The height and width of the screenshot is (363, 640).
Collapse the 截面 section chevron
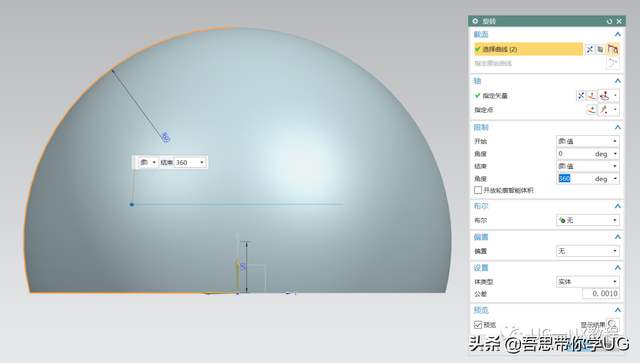point(618,34)
